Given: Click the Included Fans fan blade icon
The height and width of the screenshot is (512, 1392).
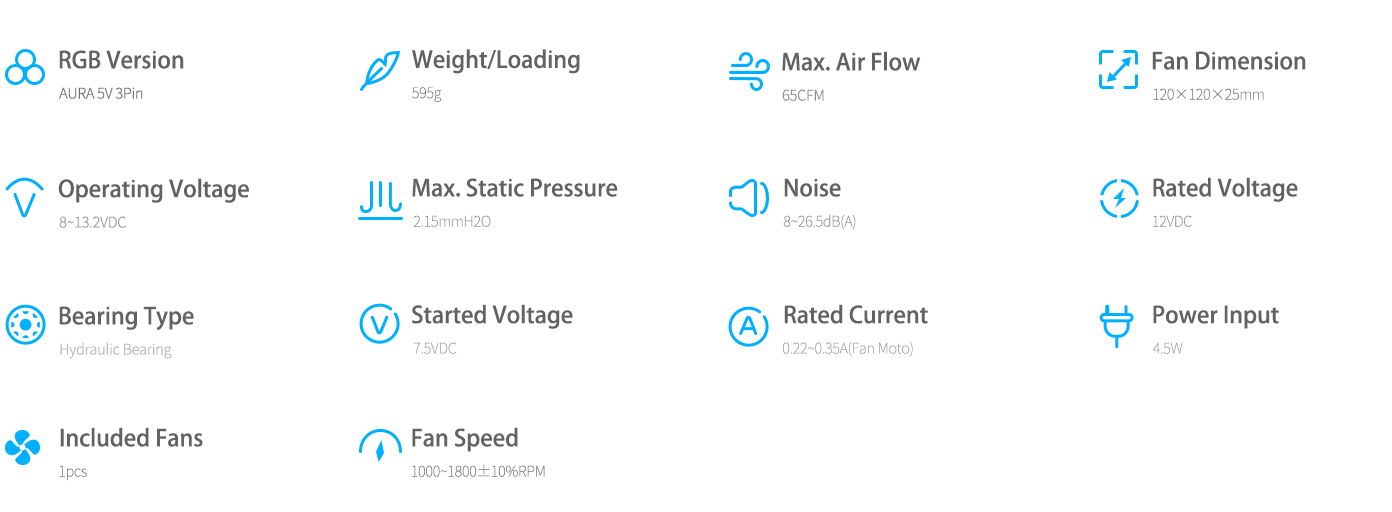Looking at the screenshot, I should (x=23, y=447).
